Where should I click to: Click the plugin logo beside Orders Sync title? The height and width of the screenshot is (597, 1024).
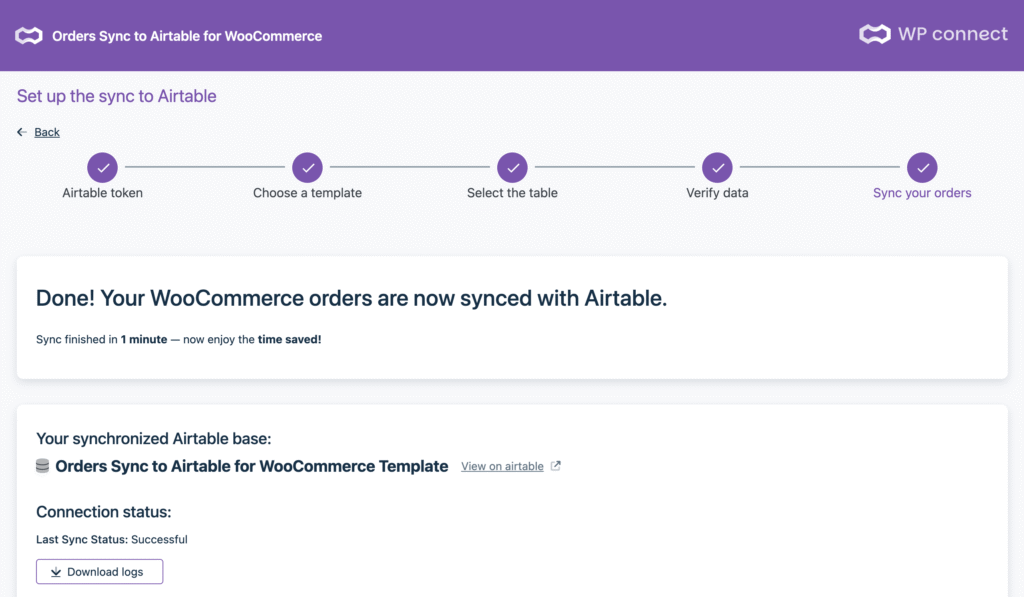(29, 36)
